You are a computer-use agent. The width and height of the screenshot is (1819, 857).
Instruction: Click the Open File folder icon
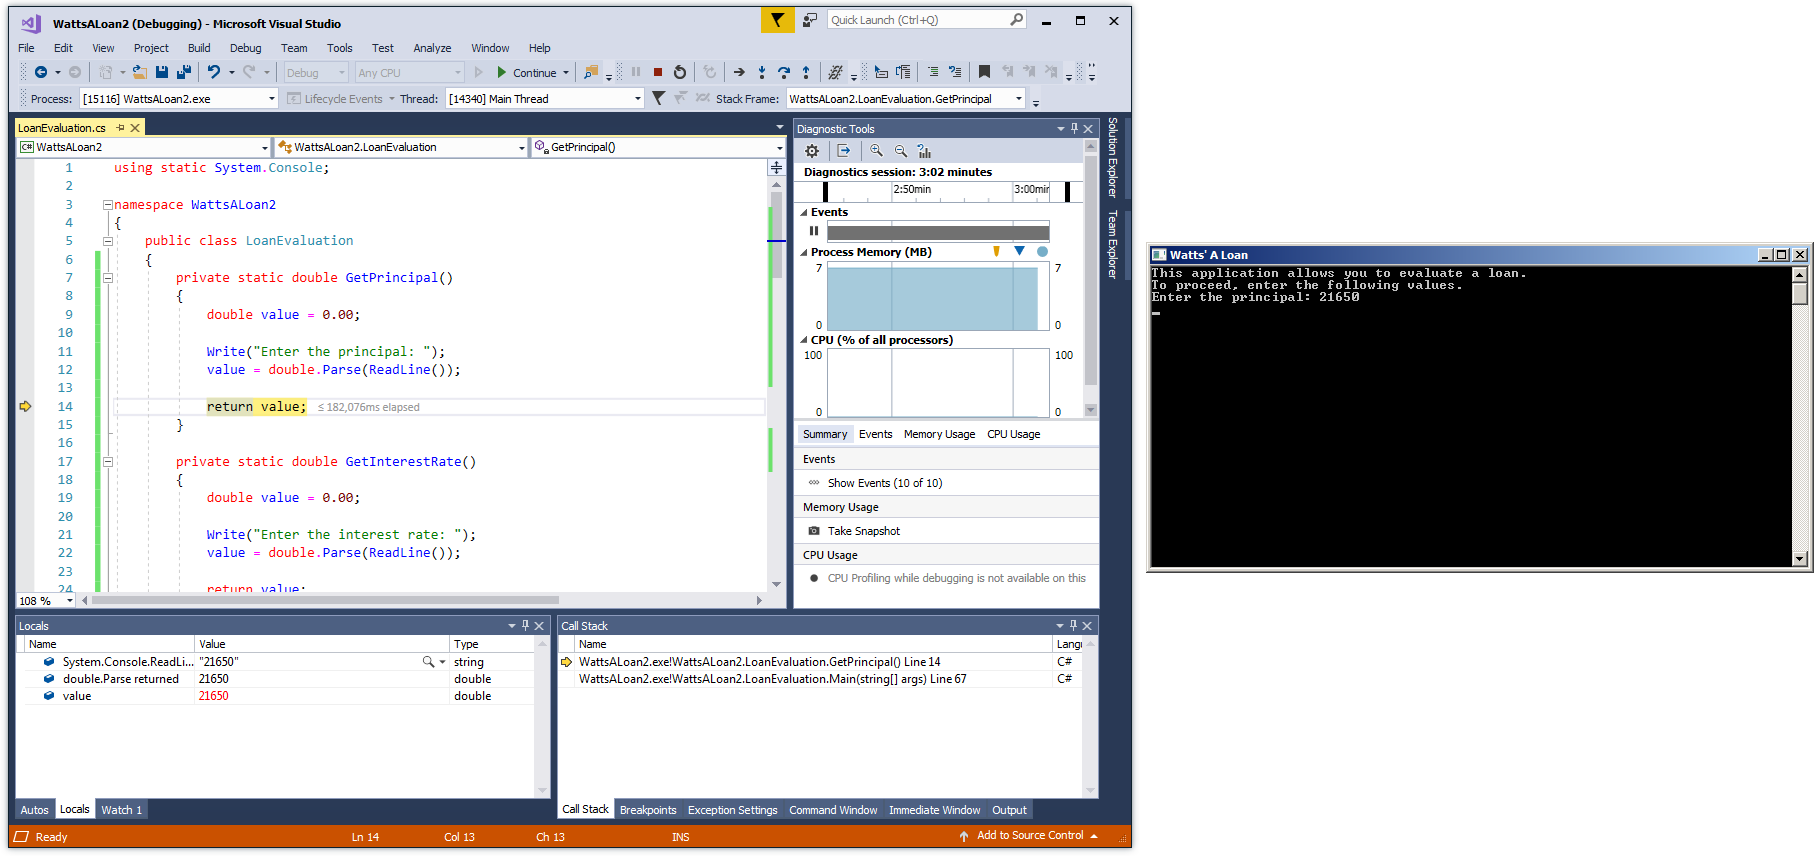tap(140, 72)
